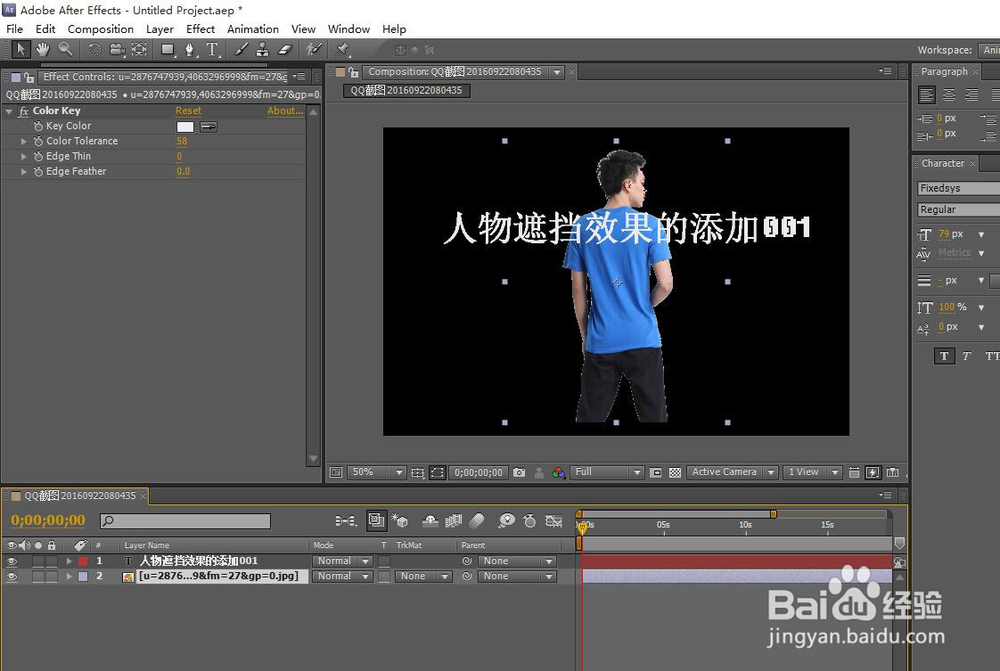
Task: Collapse the Color Key effect
Action: pos(9,112)
